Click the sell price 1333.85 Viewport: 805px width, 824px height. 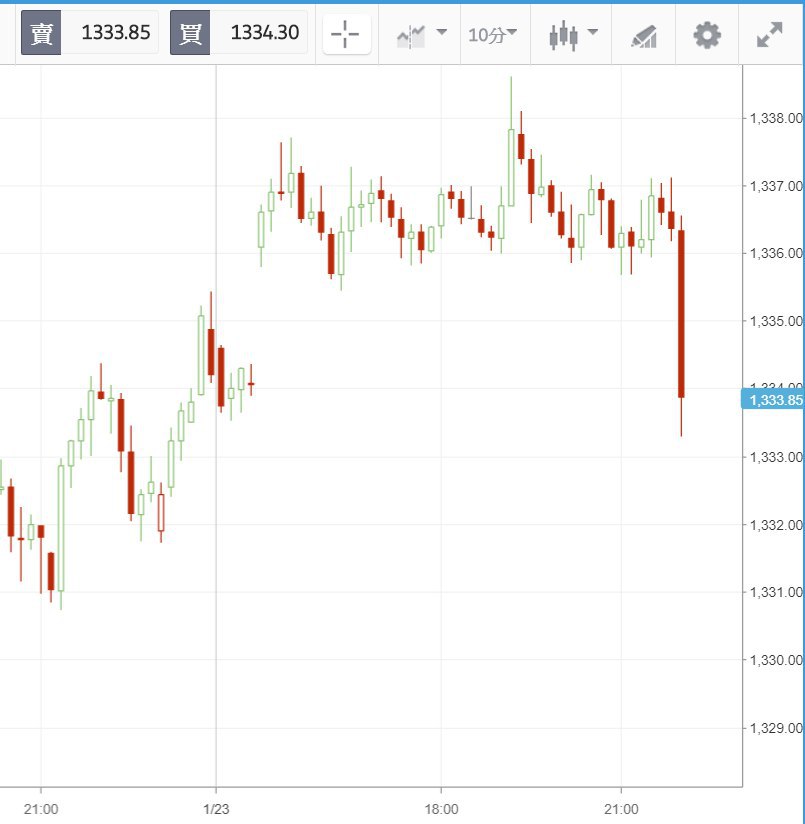click(x=115, y=33)
